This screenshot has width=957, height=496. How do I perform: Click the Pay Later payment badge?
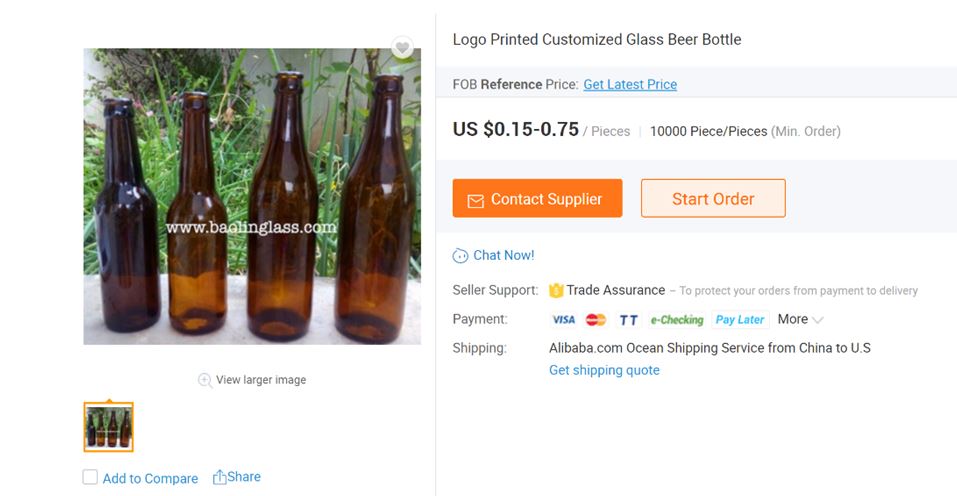(x=740, y=320)
